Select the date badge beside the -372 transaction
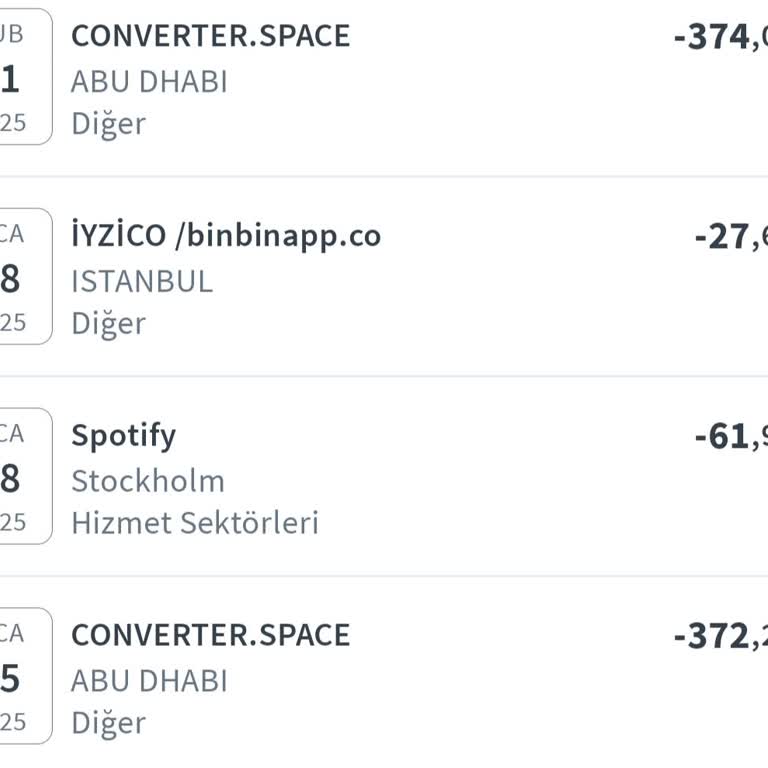 (x=24, y=678)
